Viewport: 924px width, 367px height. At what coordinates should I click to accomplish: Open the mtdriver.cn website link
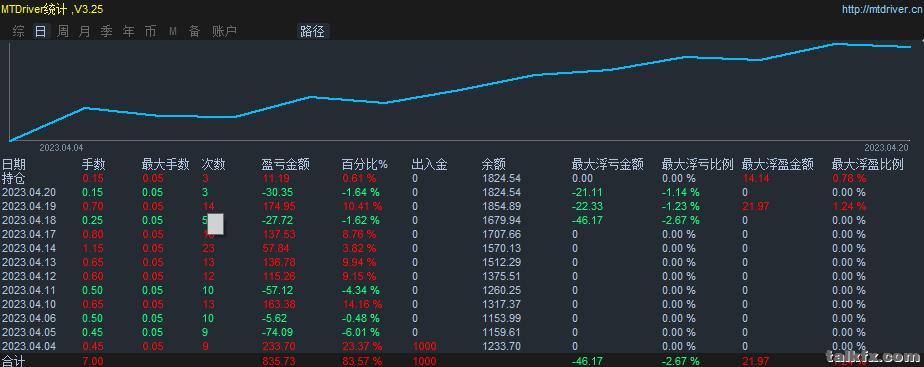pyautogui.click(x=882, y=9)
